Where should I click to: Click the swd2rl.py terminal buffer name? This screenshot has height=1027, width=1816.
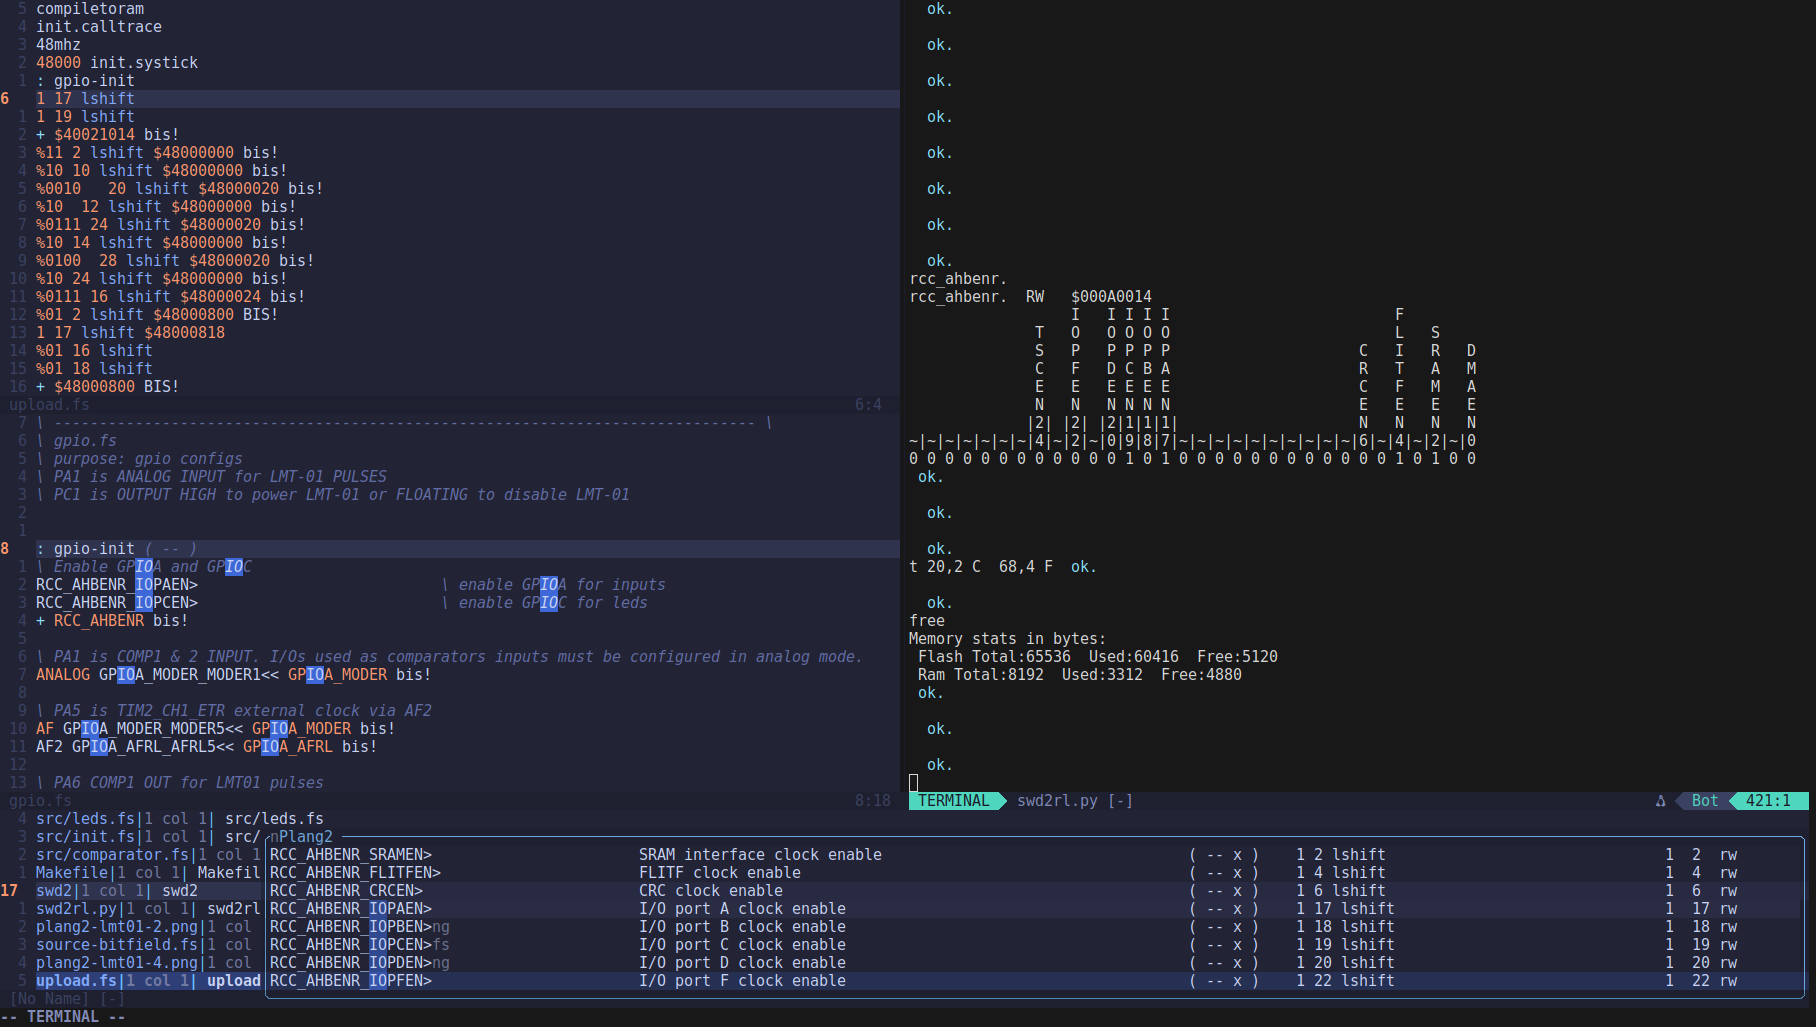(1057, 801)
